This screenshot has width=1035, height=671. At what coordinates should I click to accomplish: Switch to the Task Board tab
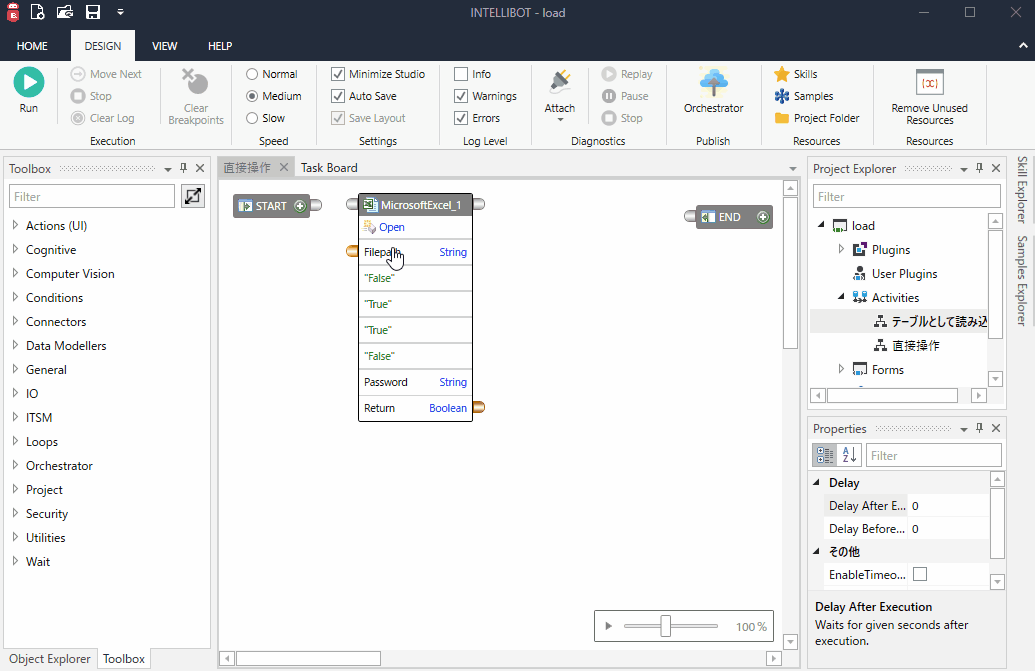click(x=330, y=168)
